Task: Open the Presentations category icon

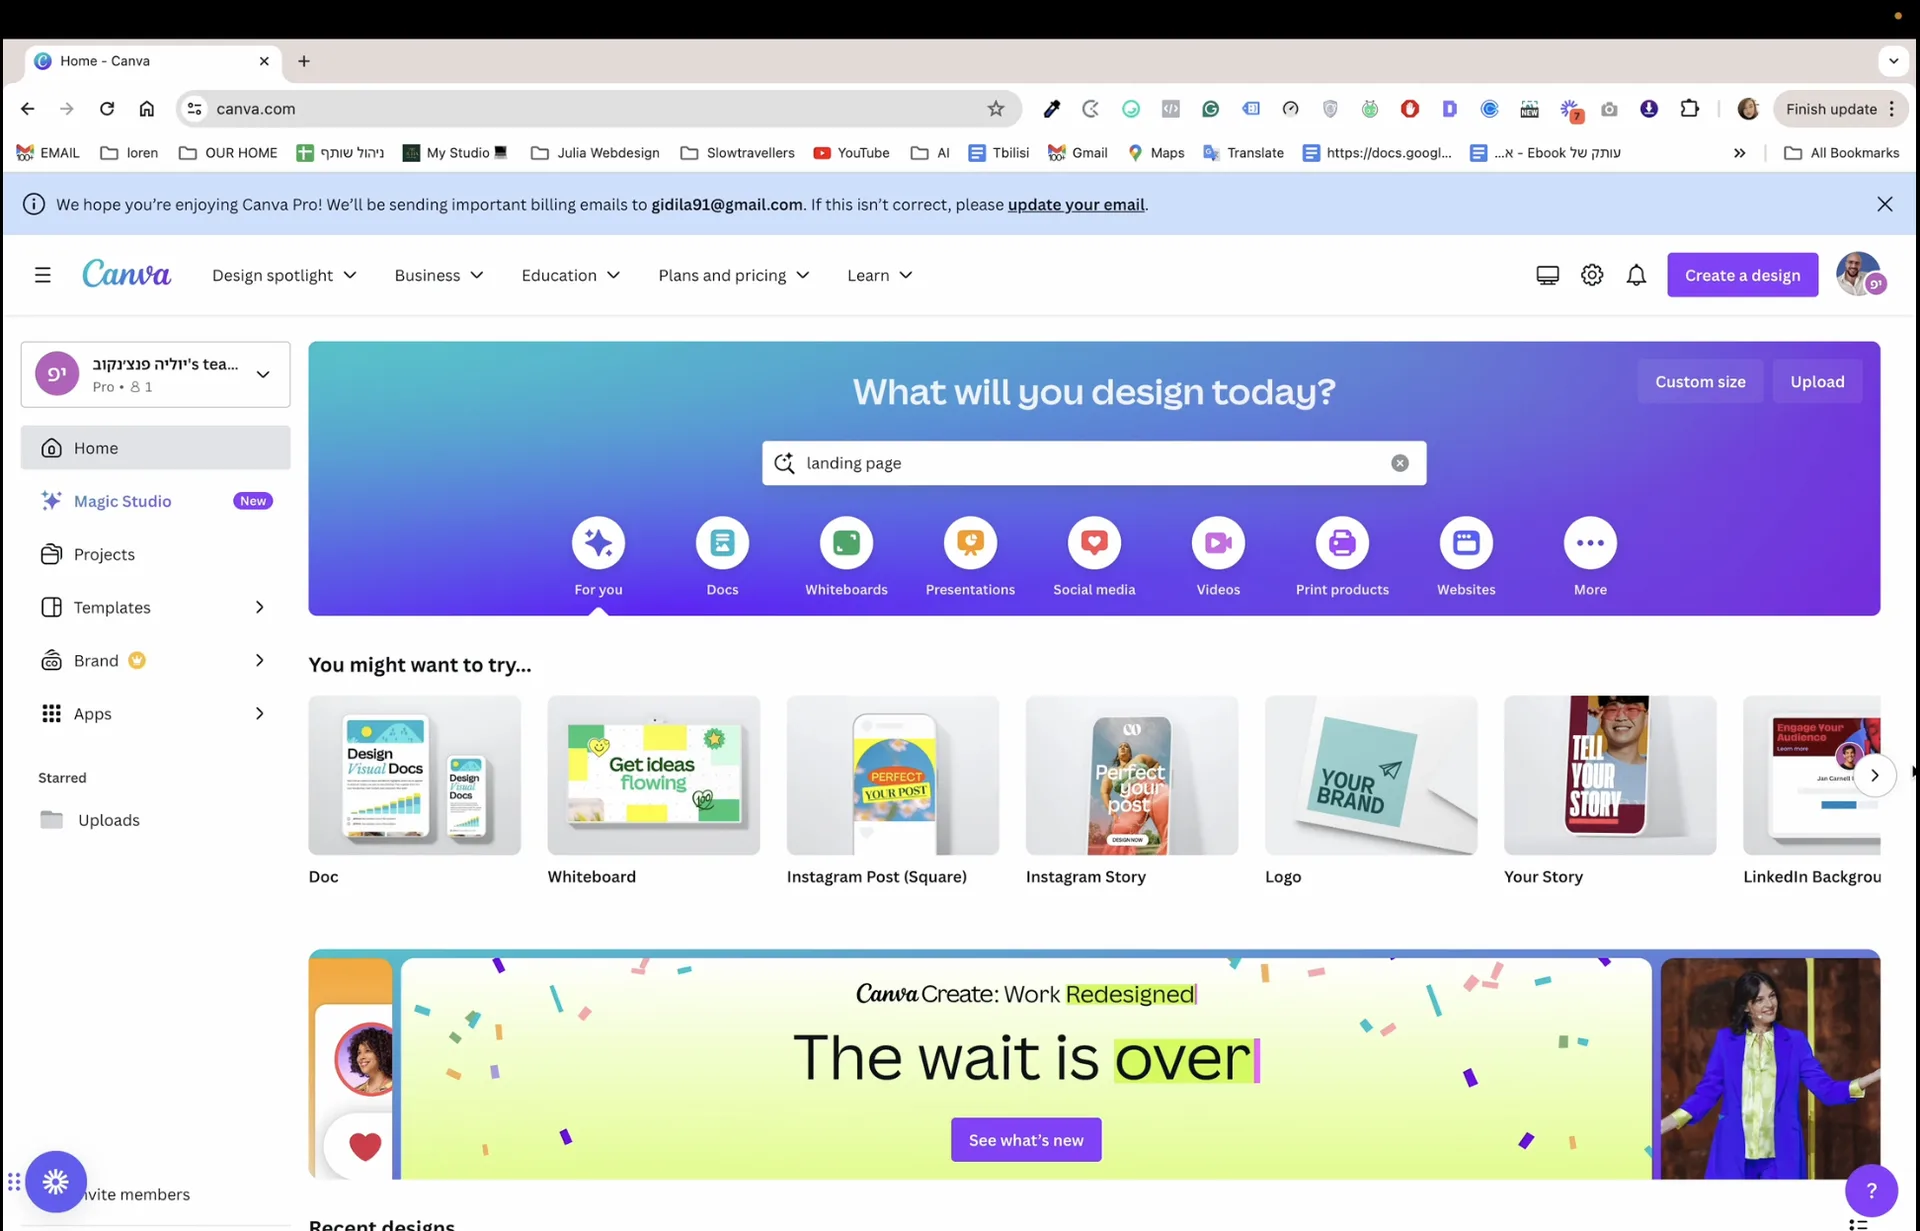Action: coord(970,543)
